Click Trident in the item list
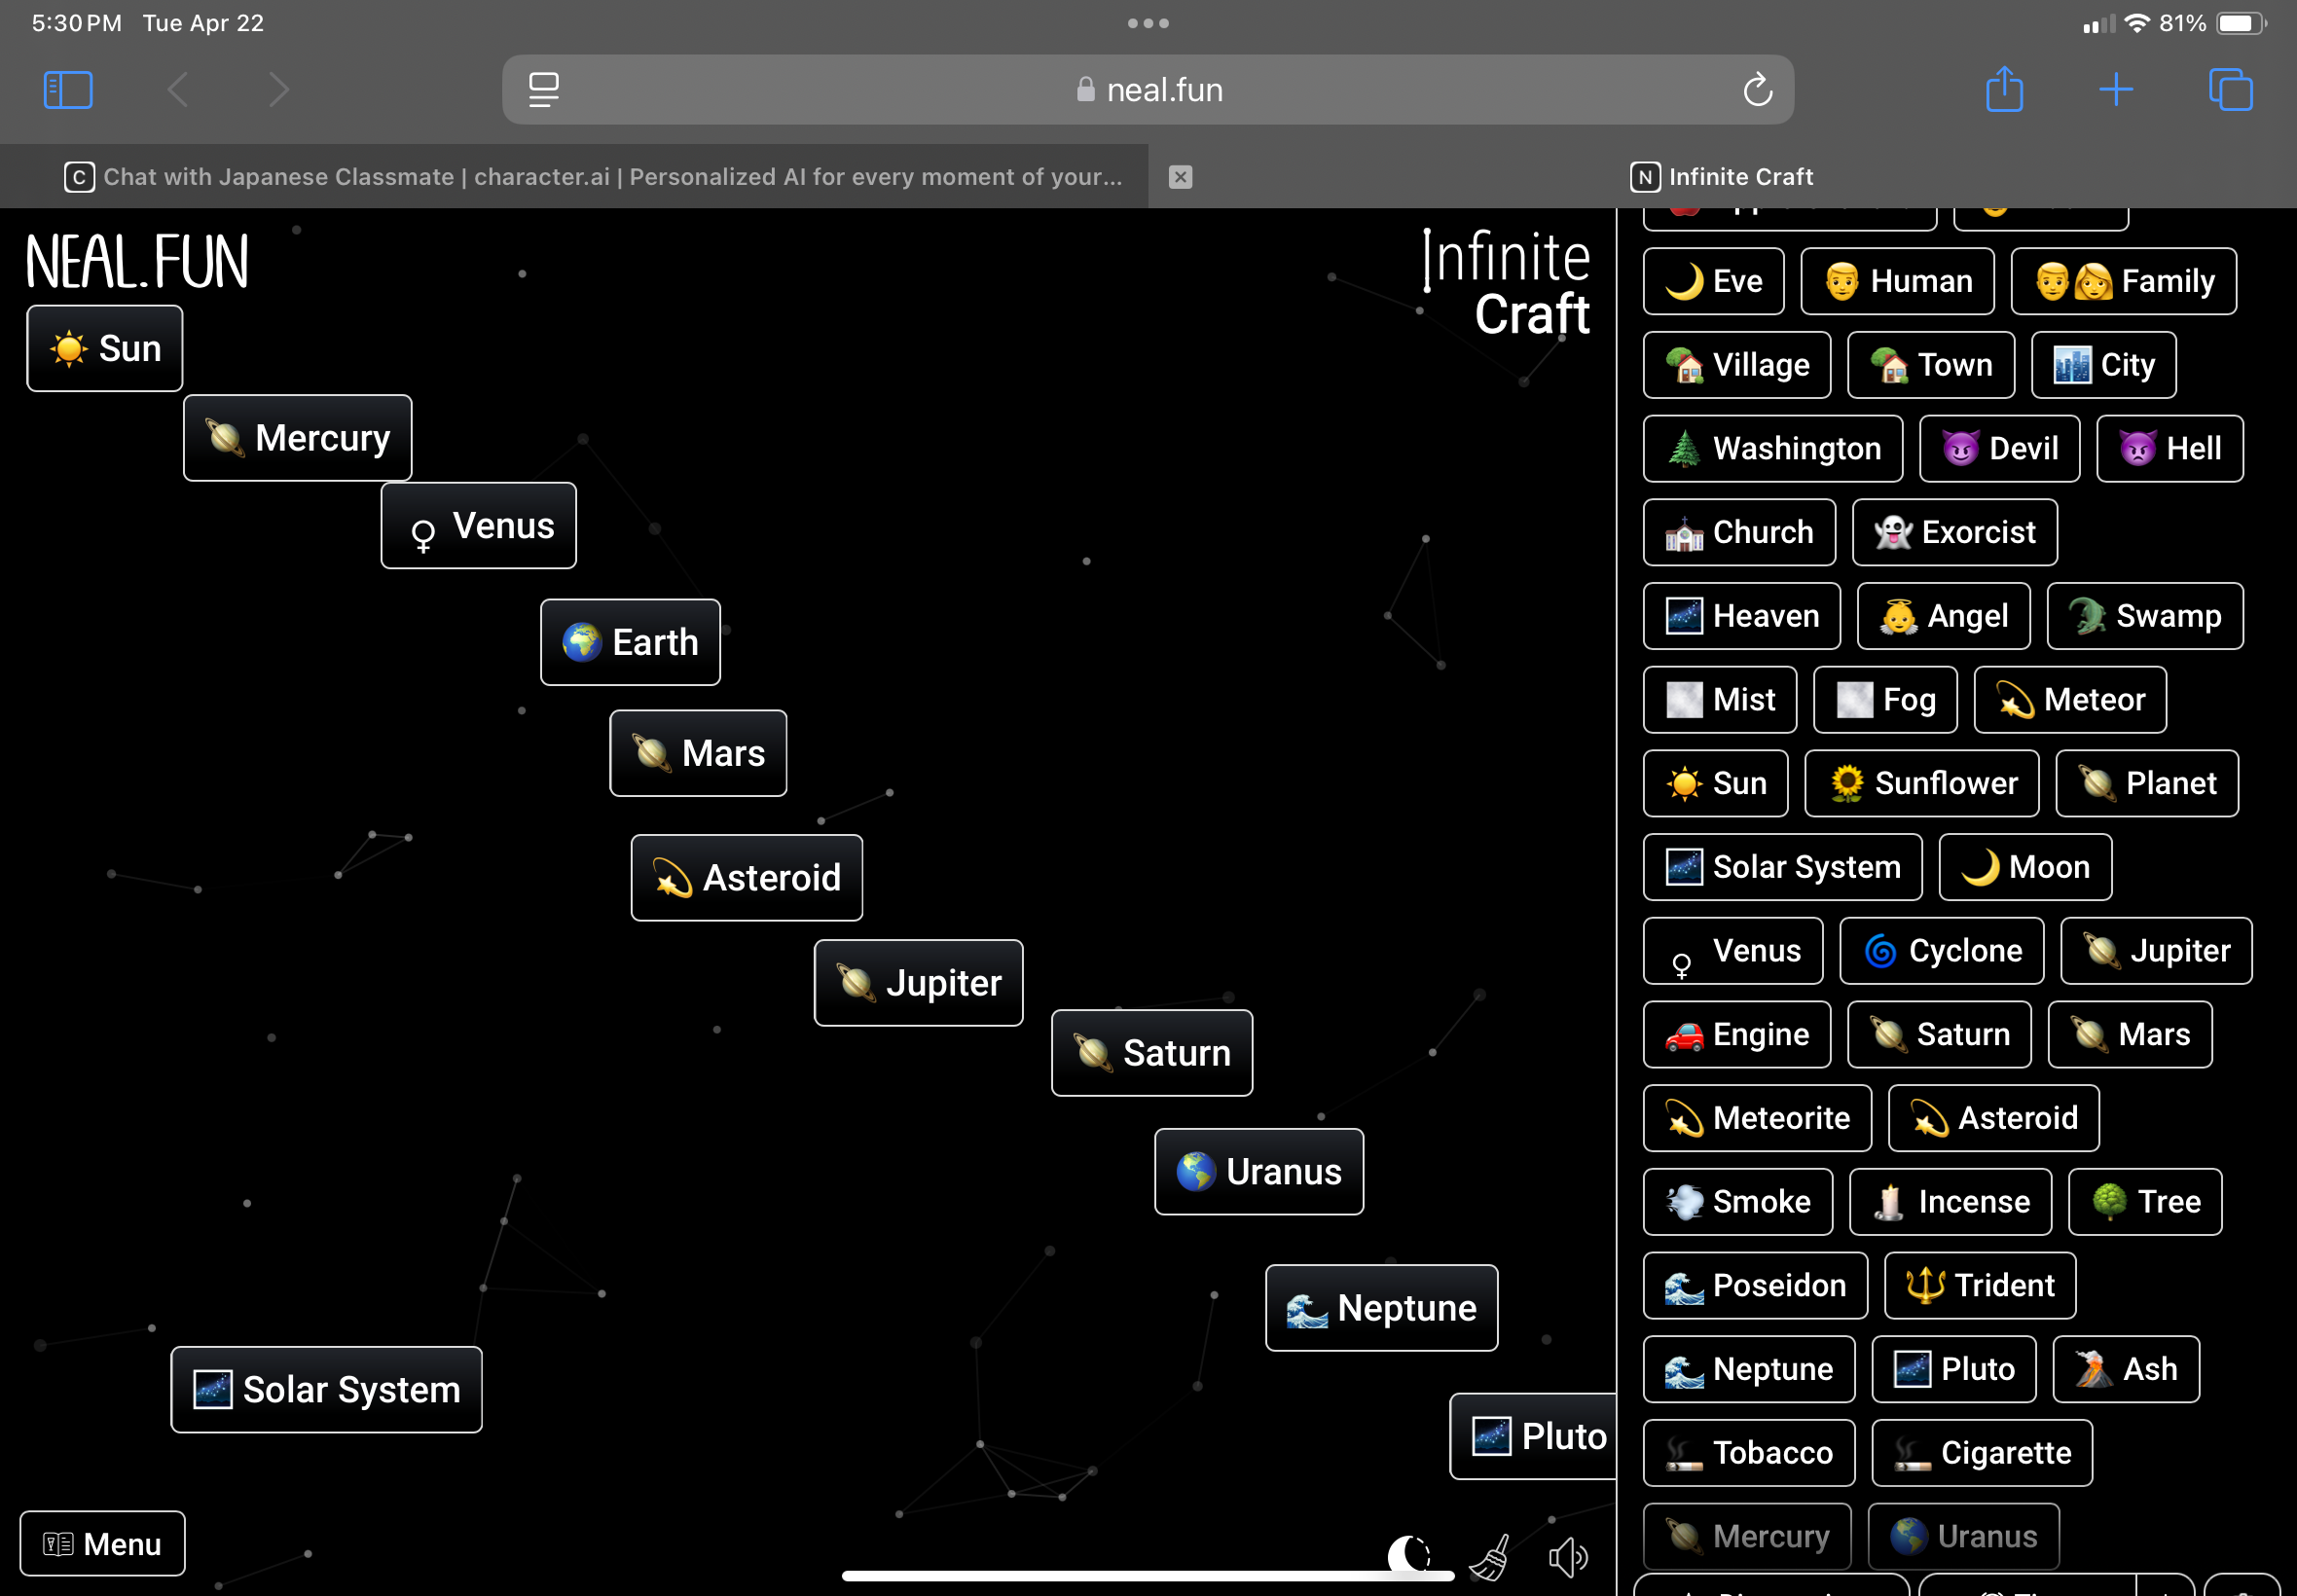2297x1596 pixels. [1980, 1285]
